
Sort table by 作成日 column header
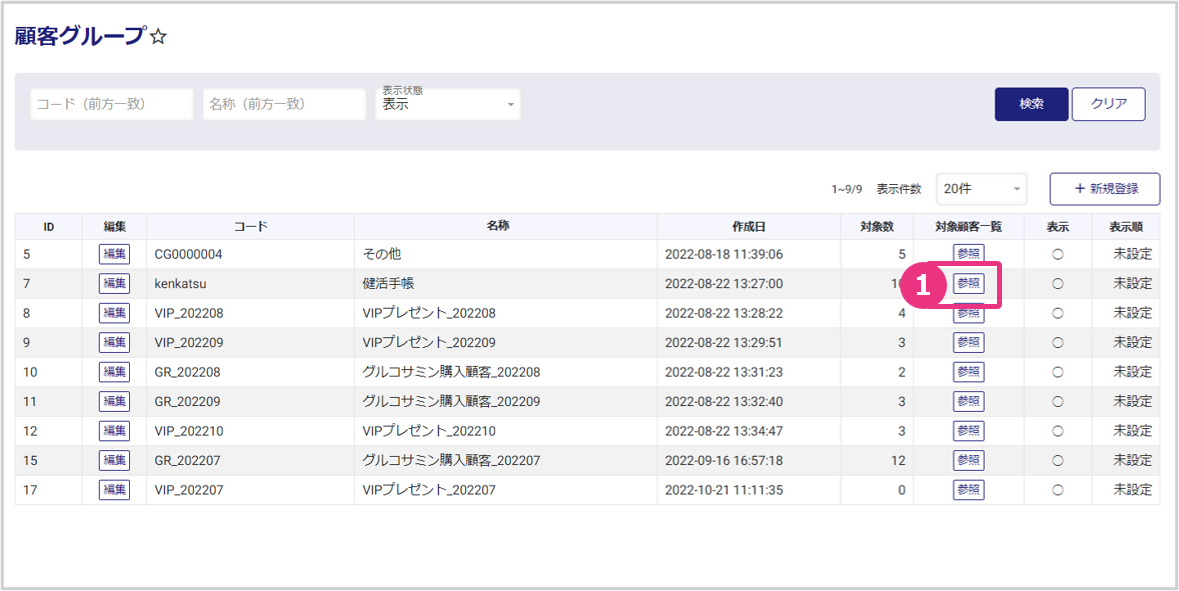coord(748,227)
